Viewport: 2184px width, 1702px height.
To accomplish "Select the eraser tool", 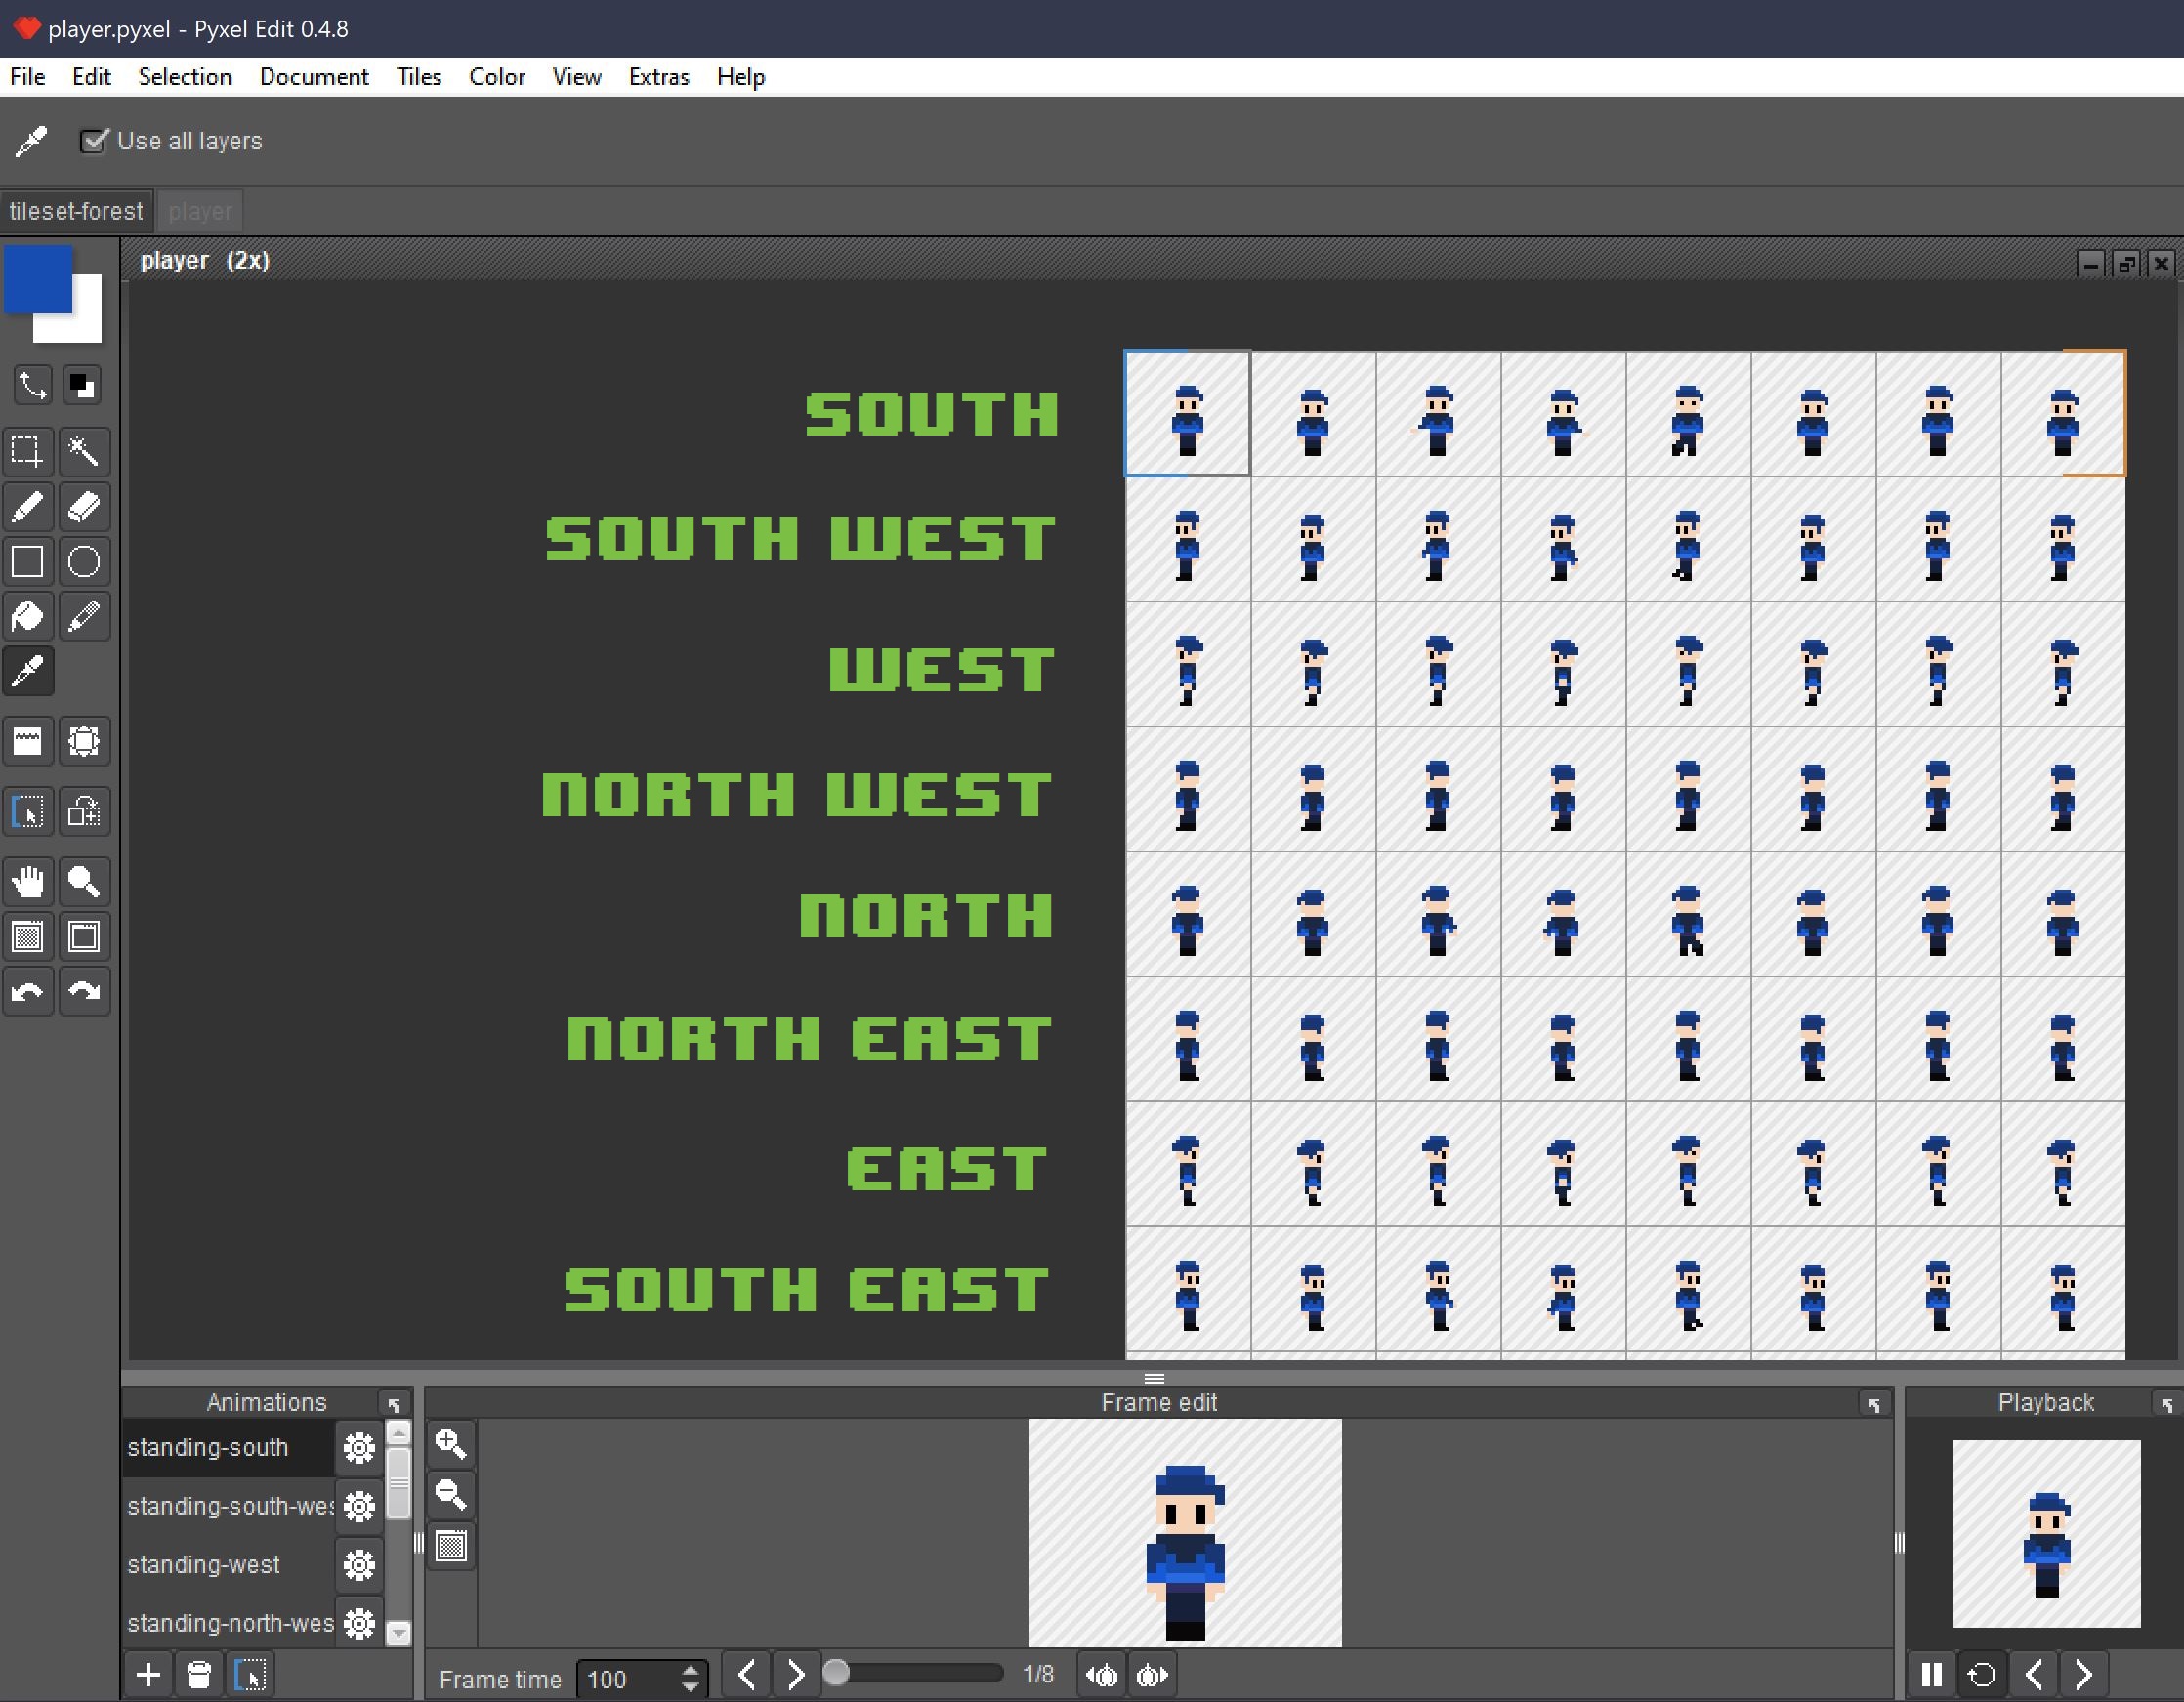I will tap(81, 511).
